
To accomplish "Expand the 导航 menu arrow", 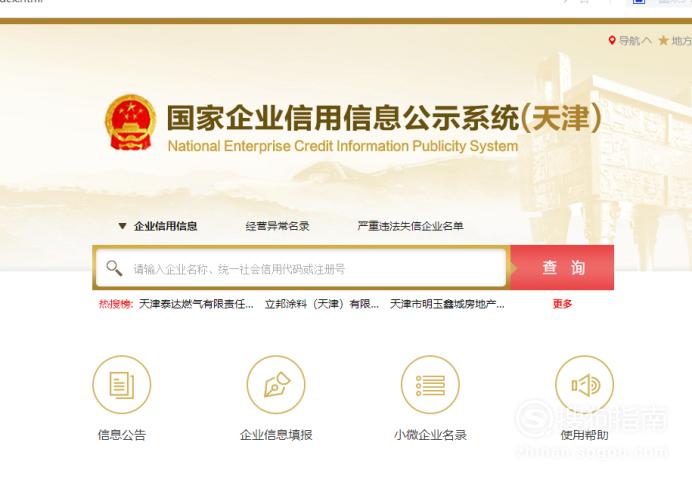I will [646, 41].
